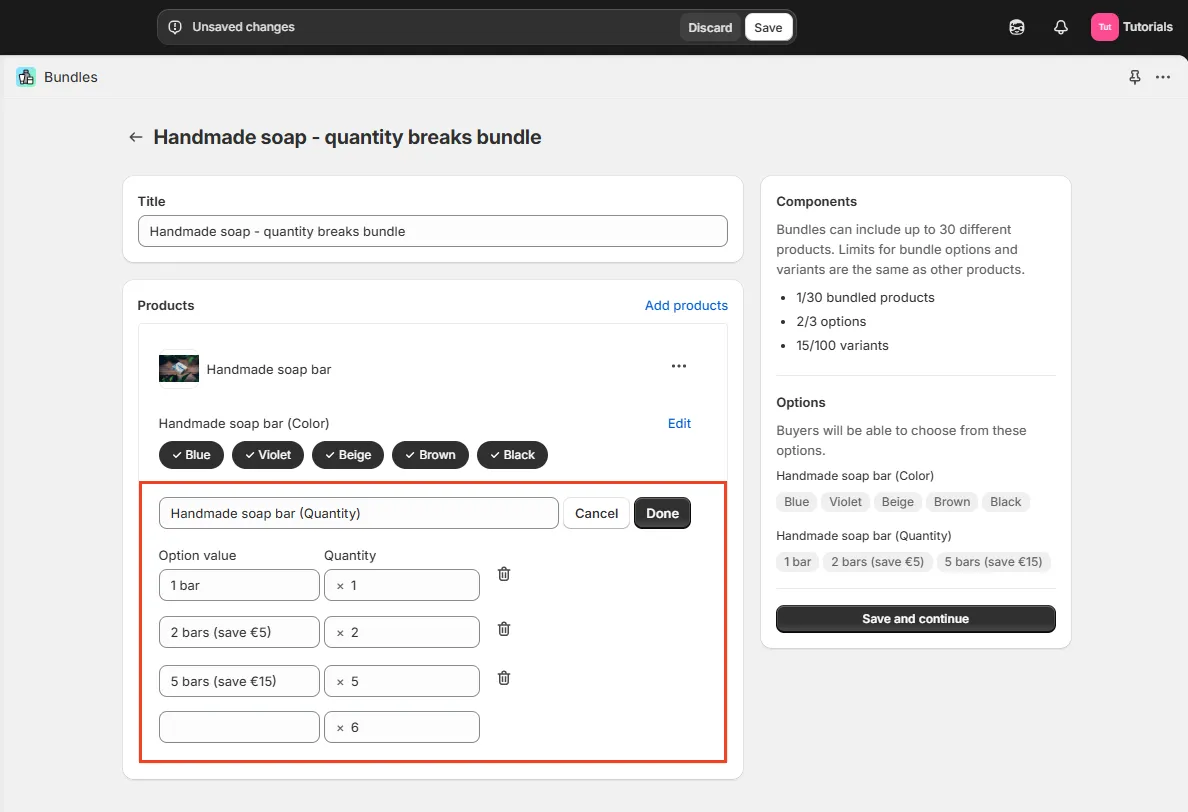Delete the "1 bar" option value
The image size is (1188, 812).
[503, 574]
